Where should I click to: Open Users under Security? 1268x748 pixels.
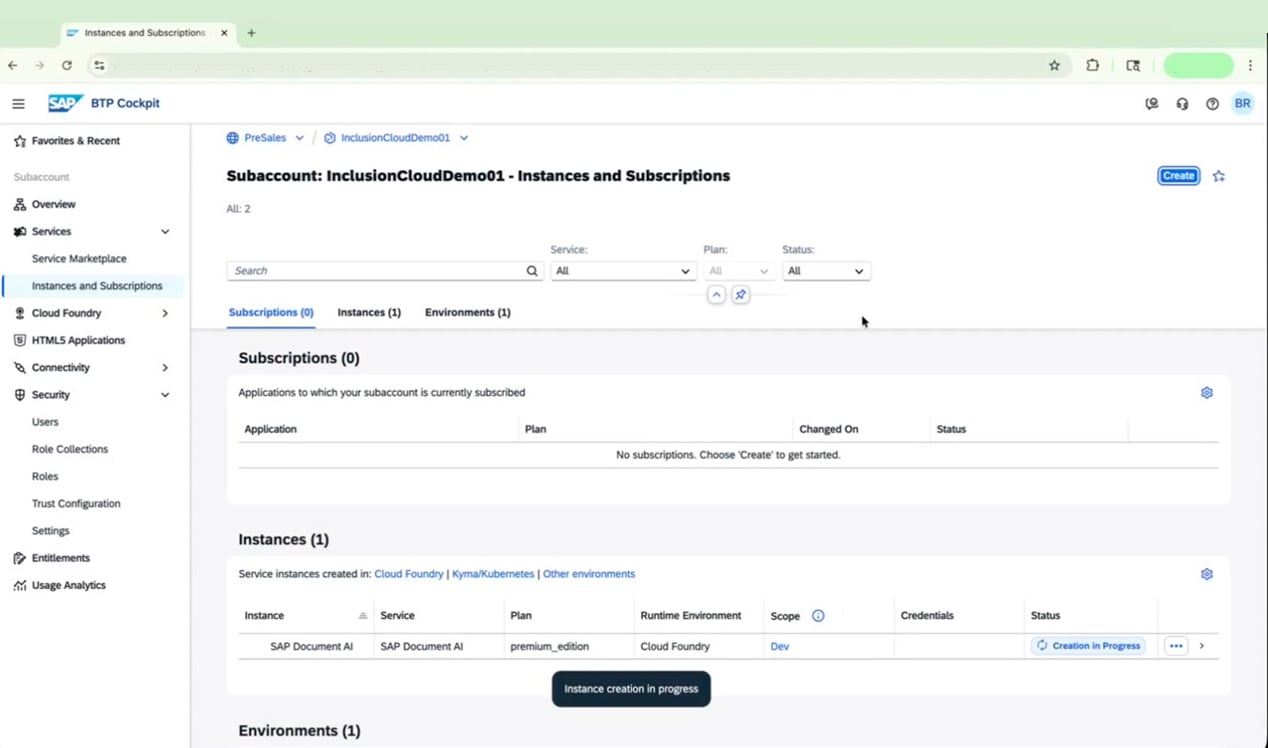(45, 422)
